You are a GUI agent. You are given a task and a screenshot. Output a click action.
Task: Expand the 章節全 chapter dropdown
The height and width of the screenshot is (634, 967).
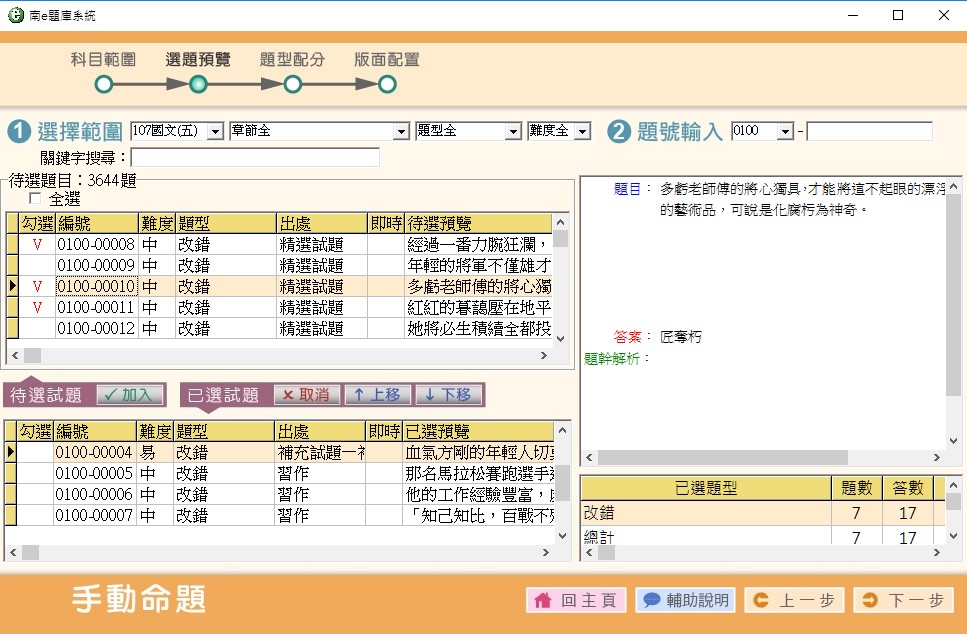coord(401,132)
